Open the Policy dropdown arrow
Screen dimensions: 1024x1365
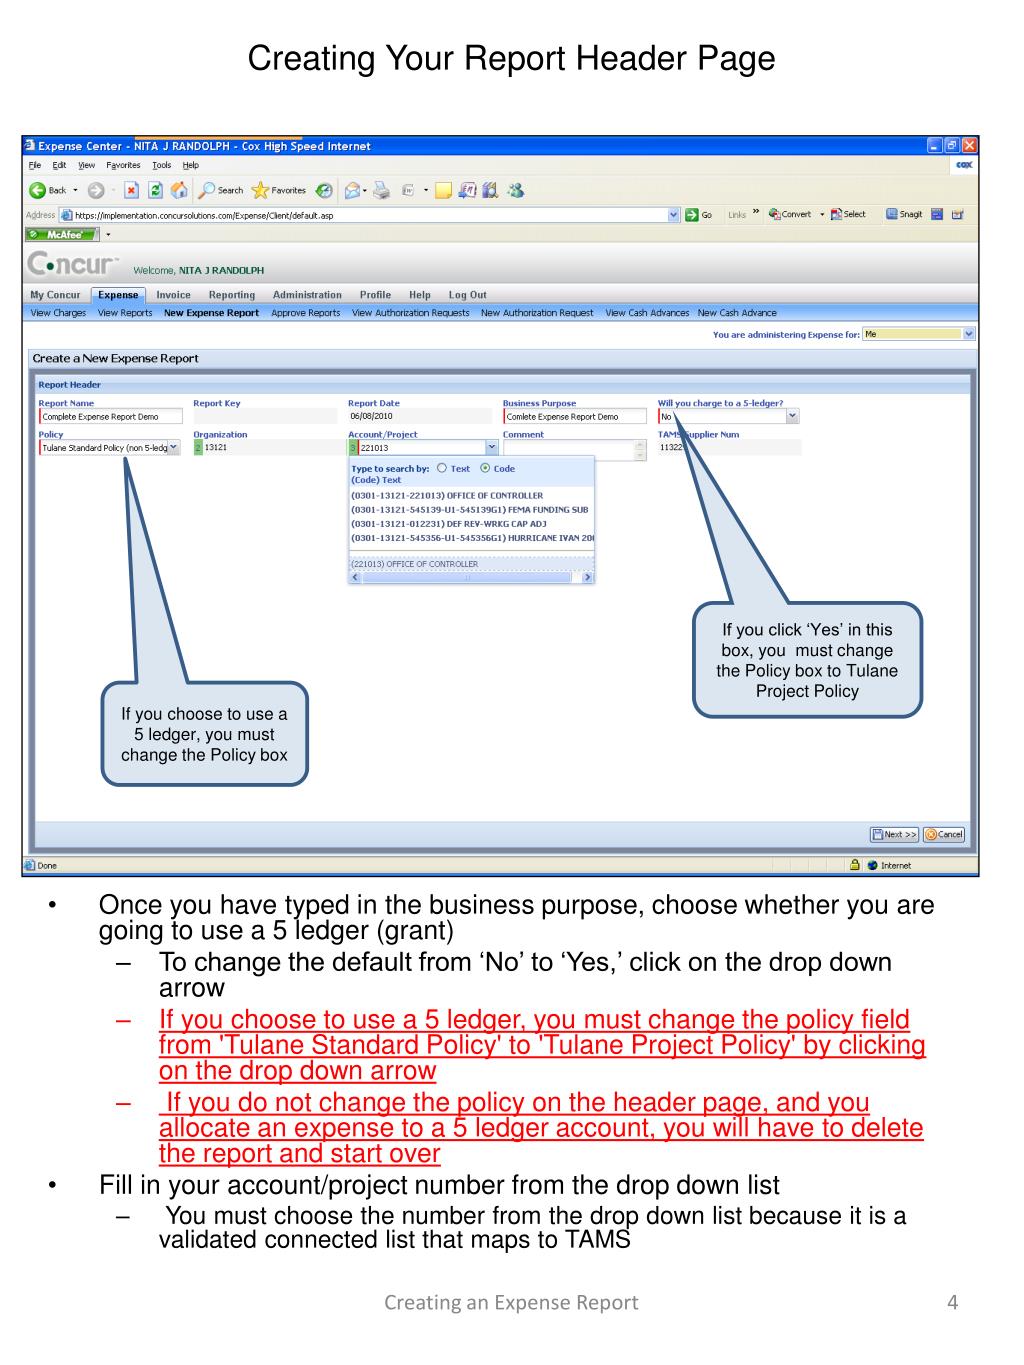point(174,448)
